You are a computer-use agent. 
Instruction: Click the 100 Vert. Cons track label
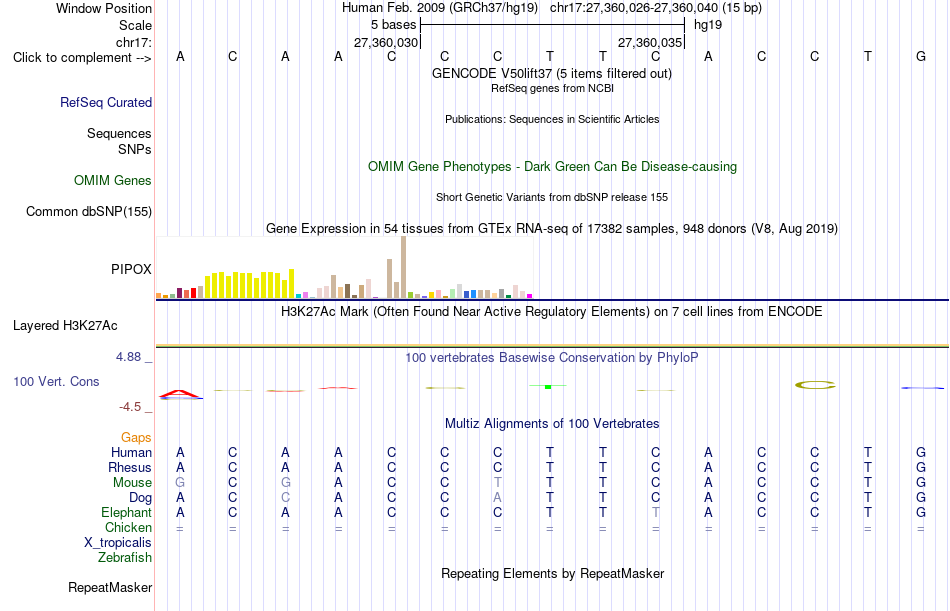tap(56, 381)
